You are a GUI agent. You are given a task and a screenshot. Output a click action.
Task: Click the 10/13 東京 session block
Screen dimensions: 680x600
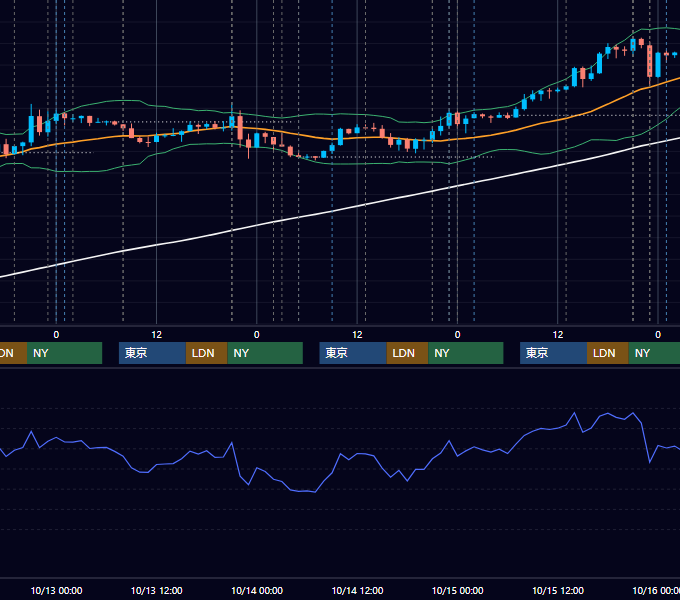pos(152,353)
